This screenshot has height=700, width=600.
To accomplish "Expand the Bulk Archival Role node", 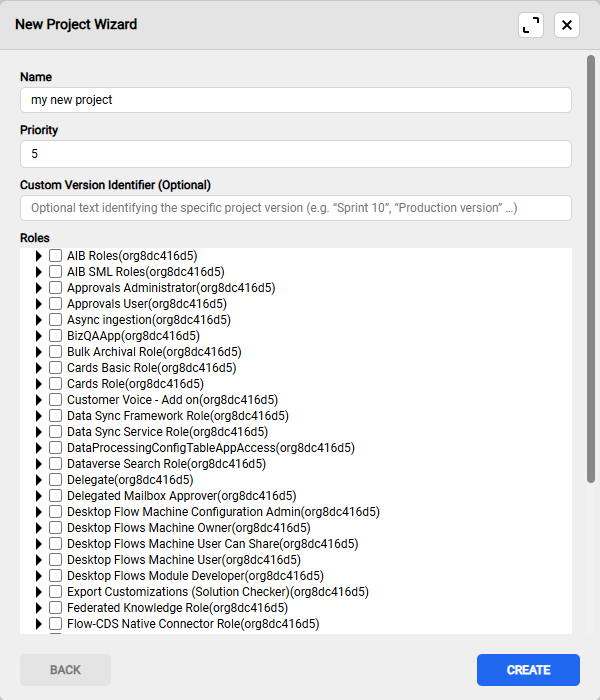I will point(39,352).
